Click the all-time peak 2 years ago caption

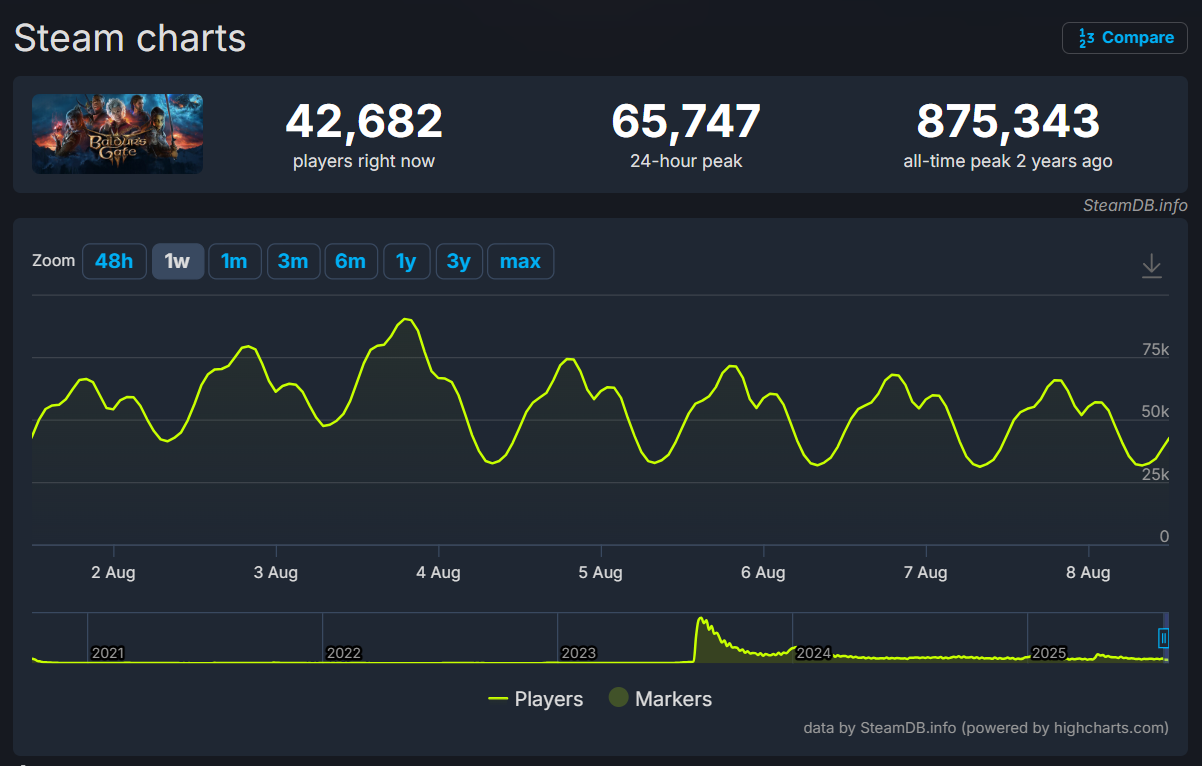tap(1008, 161)
